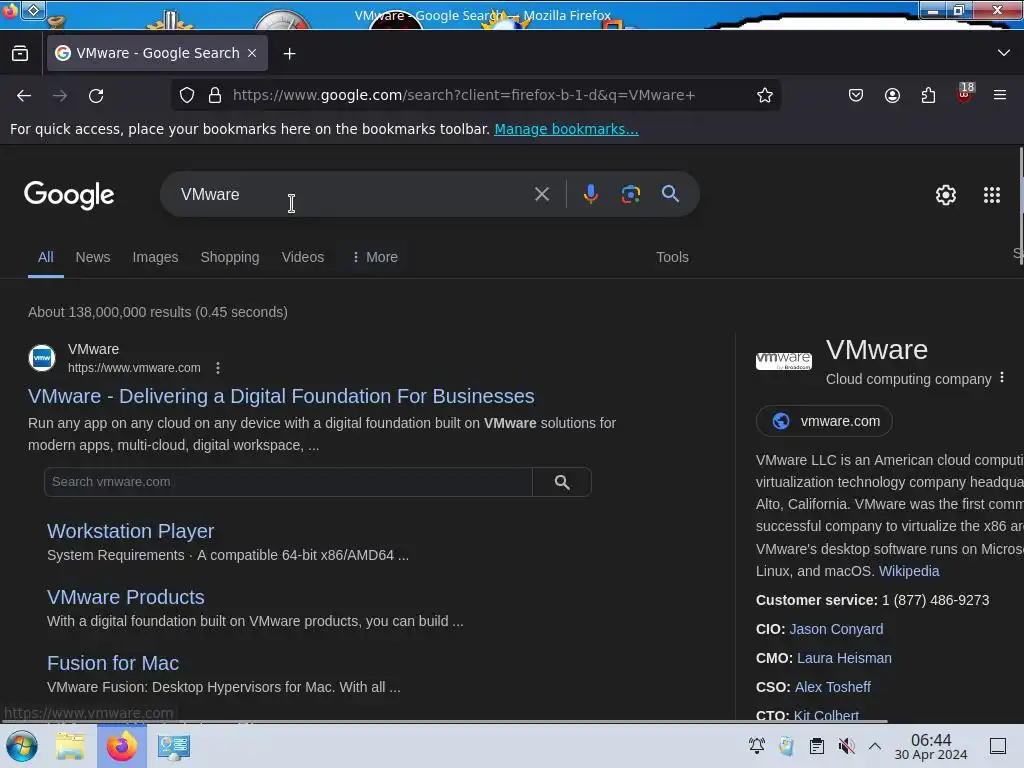Image resolution: width=1024 pixels, height=768 pixels.
Task: Reload the current page
Action: (96, 95)
